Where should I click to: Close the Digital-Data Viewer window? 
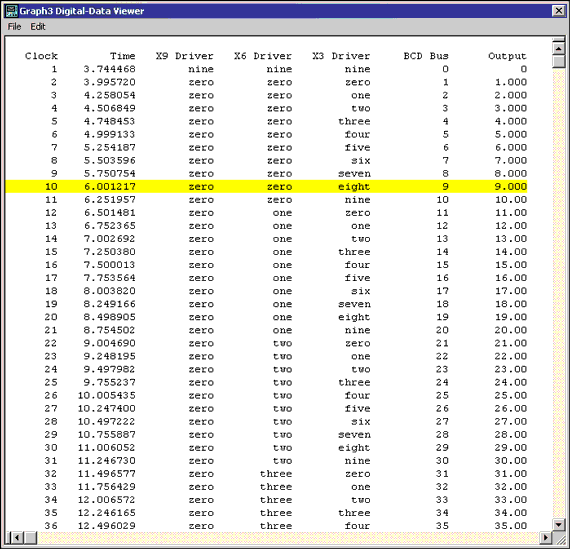(x=558, y=11)
